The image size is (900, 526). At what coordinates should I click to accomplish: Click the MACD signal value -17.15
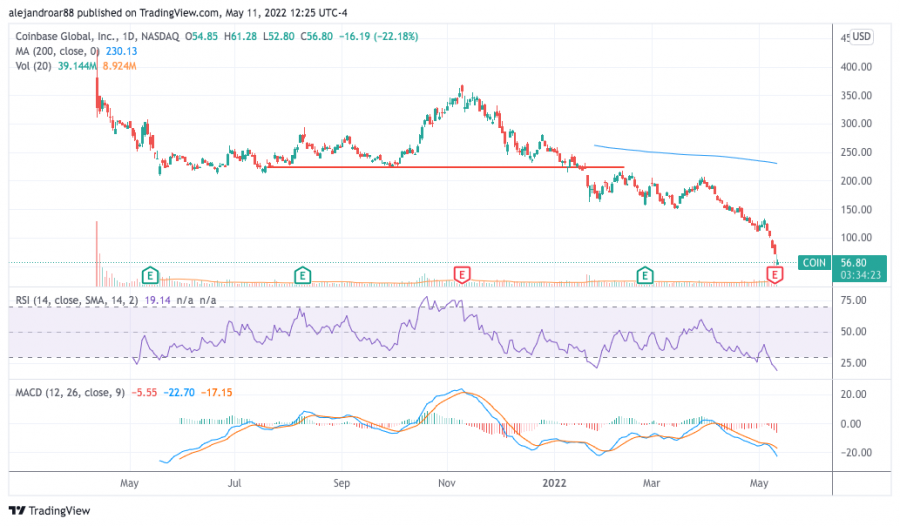pos(217,393)
